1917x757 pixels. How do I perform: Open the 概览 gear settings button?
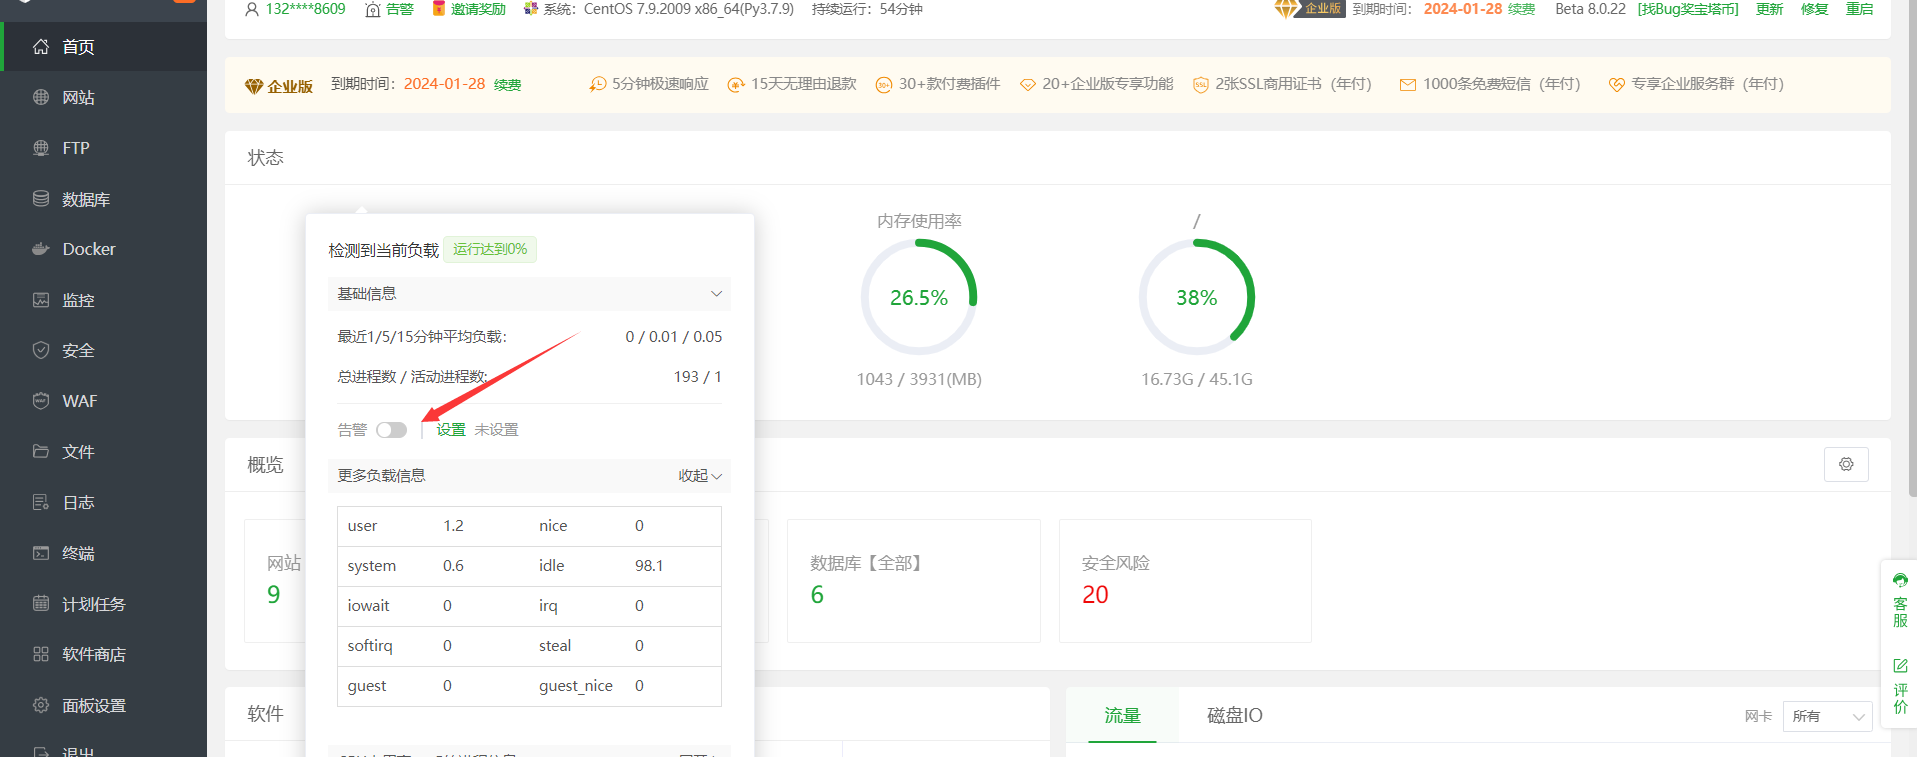pyautogui.click(x=1846, y=464)
